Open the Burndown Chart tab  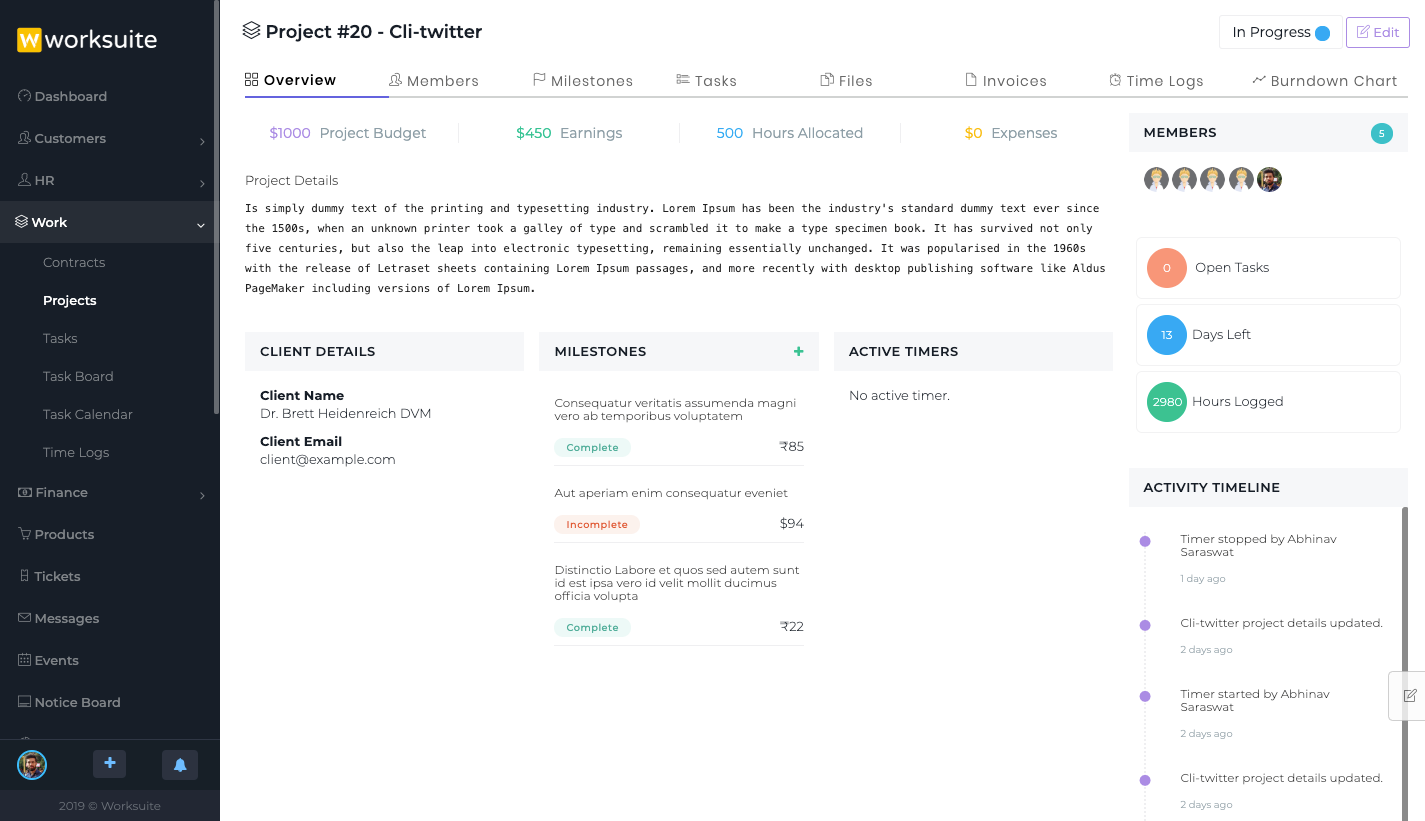click(1324, 81)
